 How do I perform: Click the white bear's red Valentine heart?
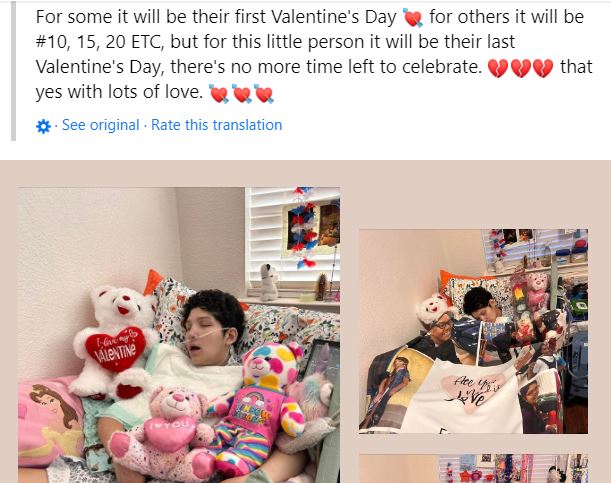tap(116, 349)
